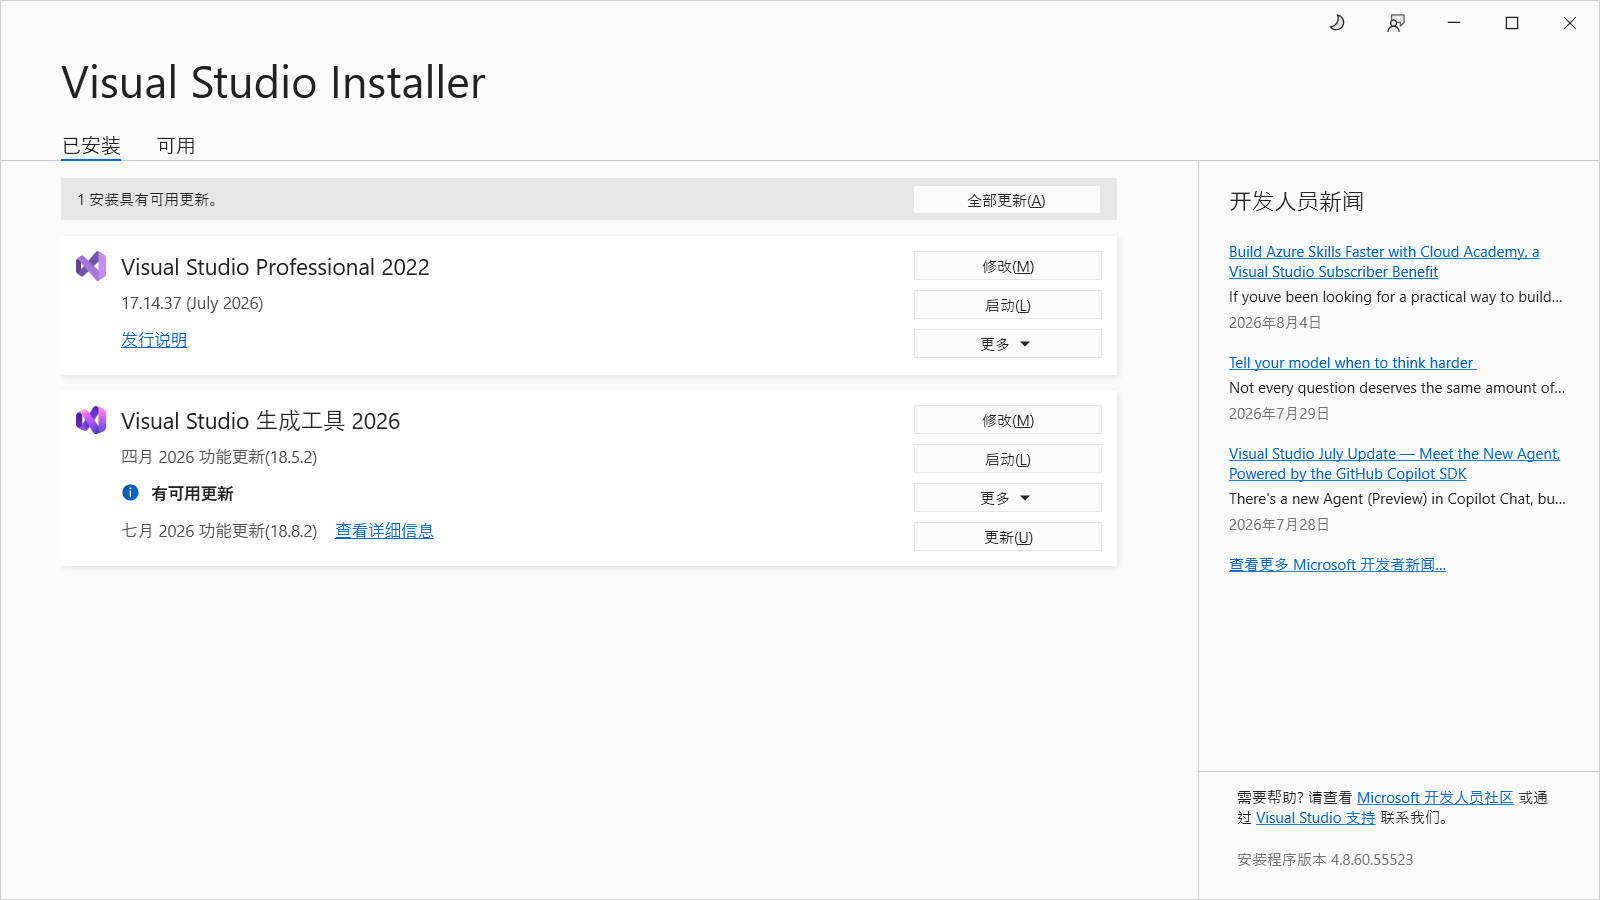Click the news date 2026年7月28日

pyautogui.click(x=1279, y=525)
